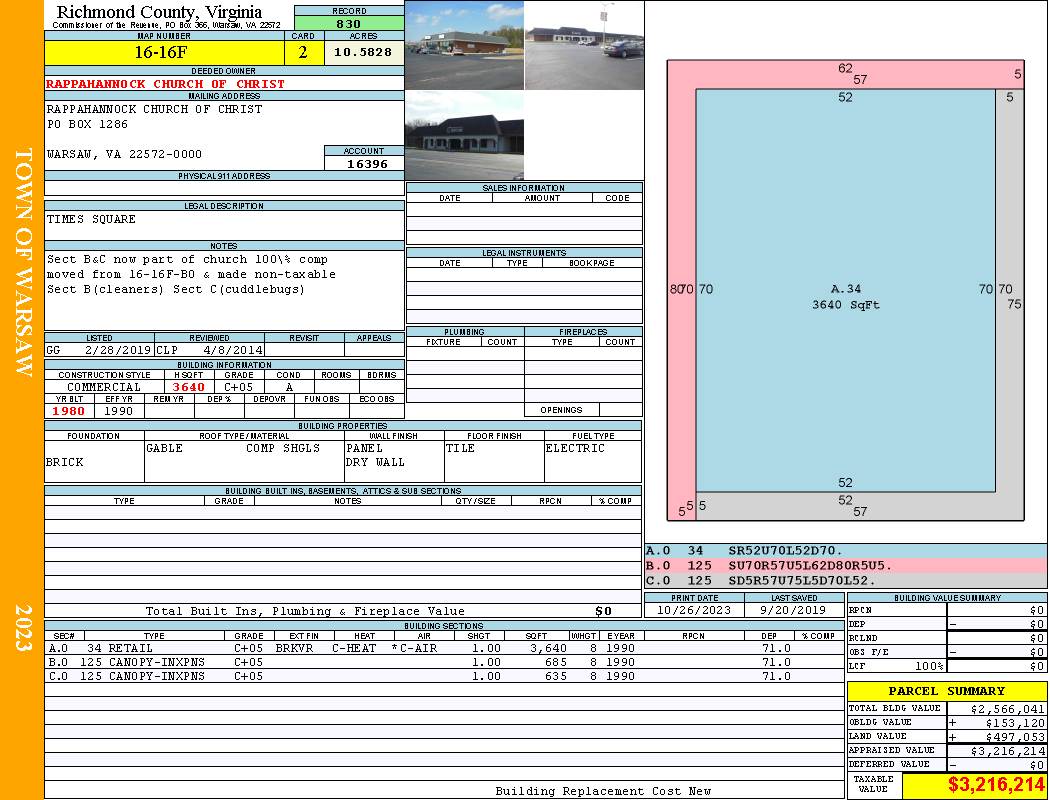1050x800 pixels.
Task: Click the TIMES SQUARE legal description
Action: click(92, 219)
